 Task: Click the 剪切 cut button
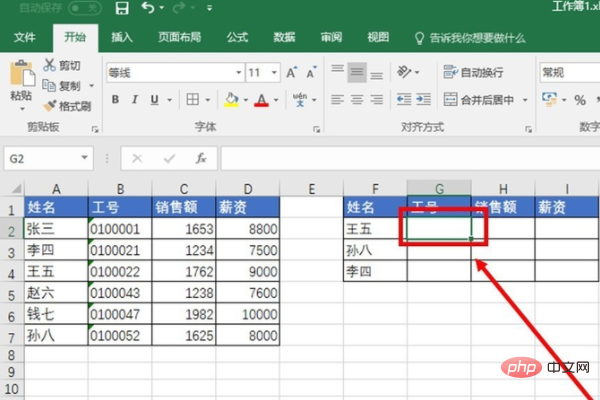click(62, 65)
